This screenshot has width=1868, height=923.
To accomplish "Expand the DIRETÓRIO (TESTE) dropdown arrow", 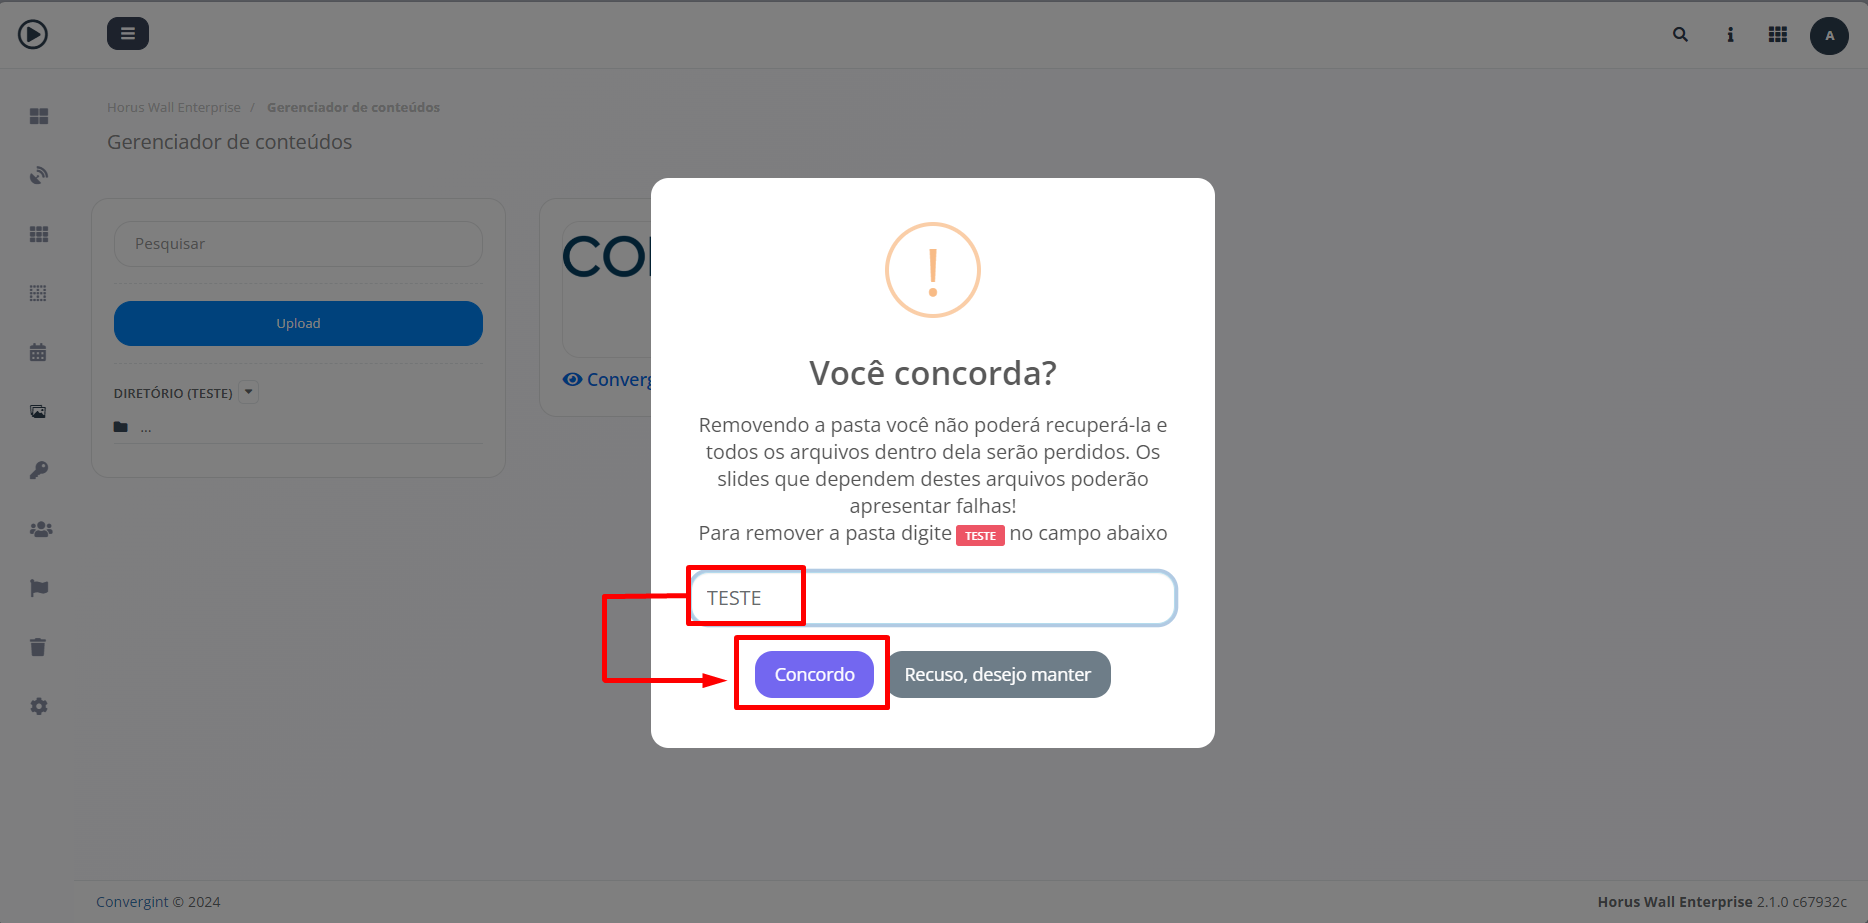I will pyautogui.click(x=249, y=392).
